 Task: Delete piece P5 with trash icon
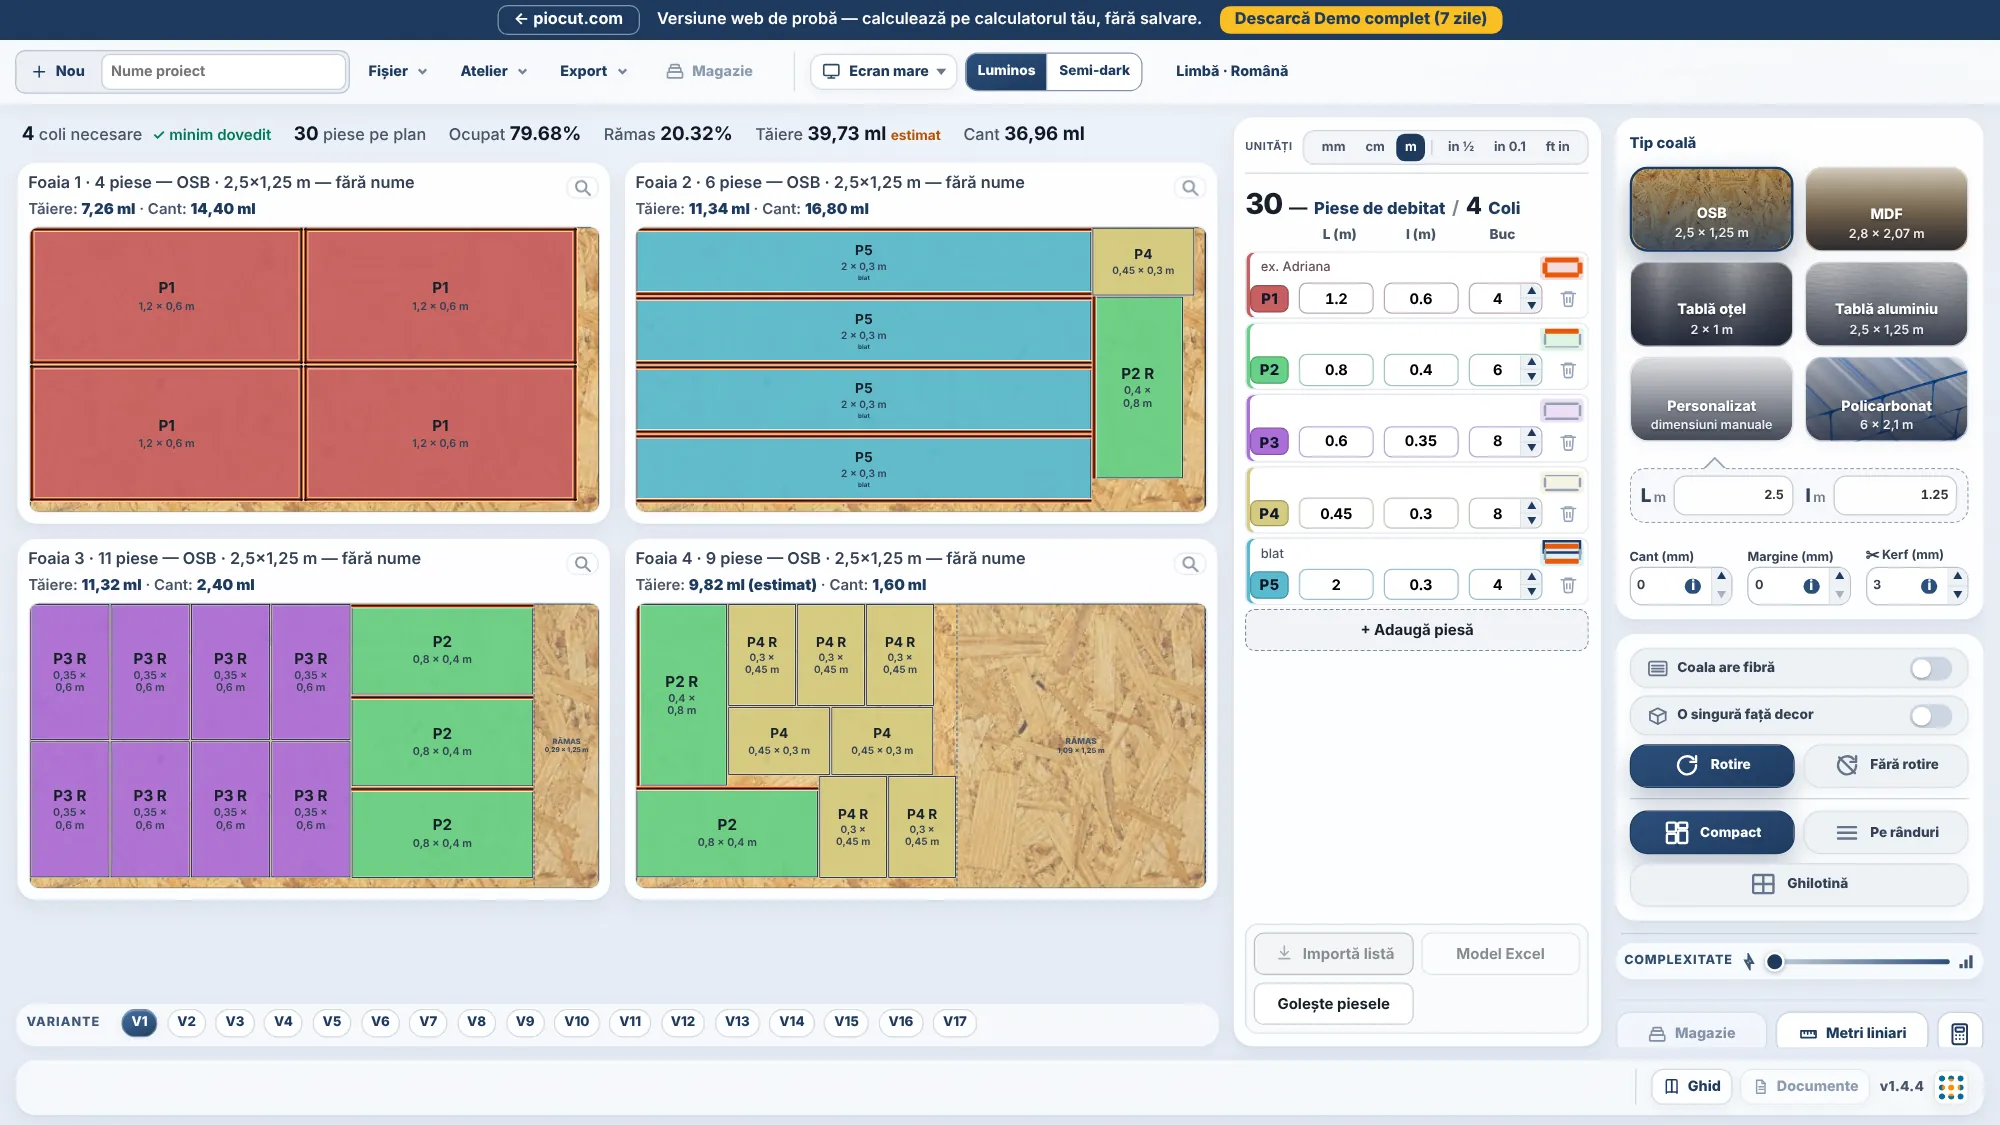(1568, 585)
